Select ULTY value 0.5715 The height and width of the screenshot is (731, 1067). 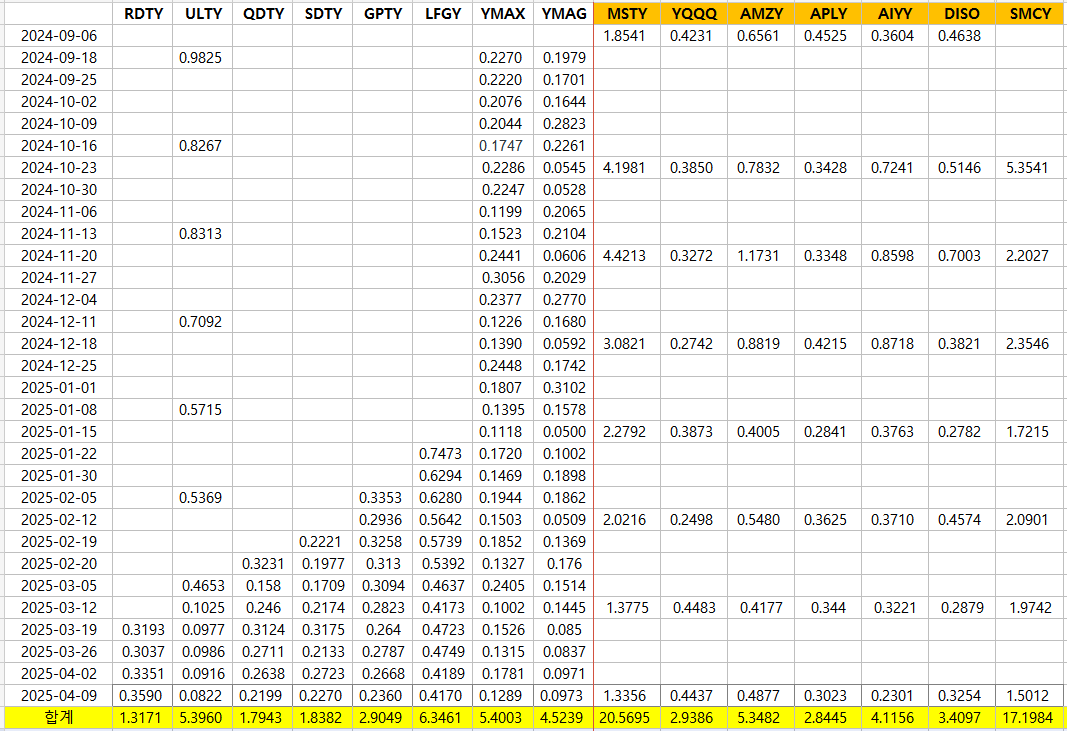tap(203, 410)
